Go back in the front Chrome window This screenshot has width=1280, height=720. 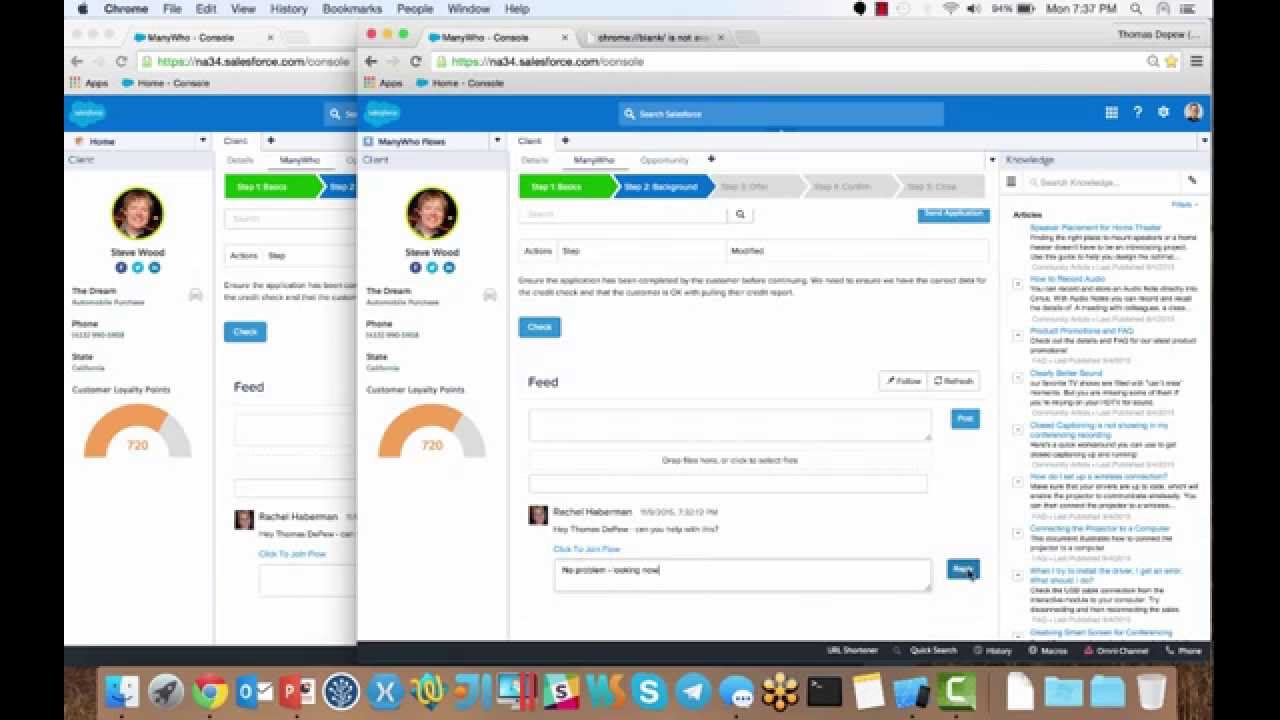(371, 61)
